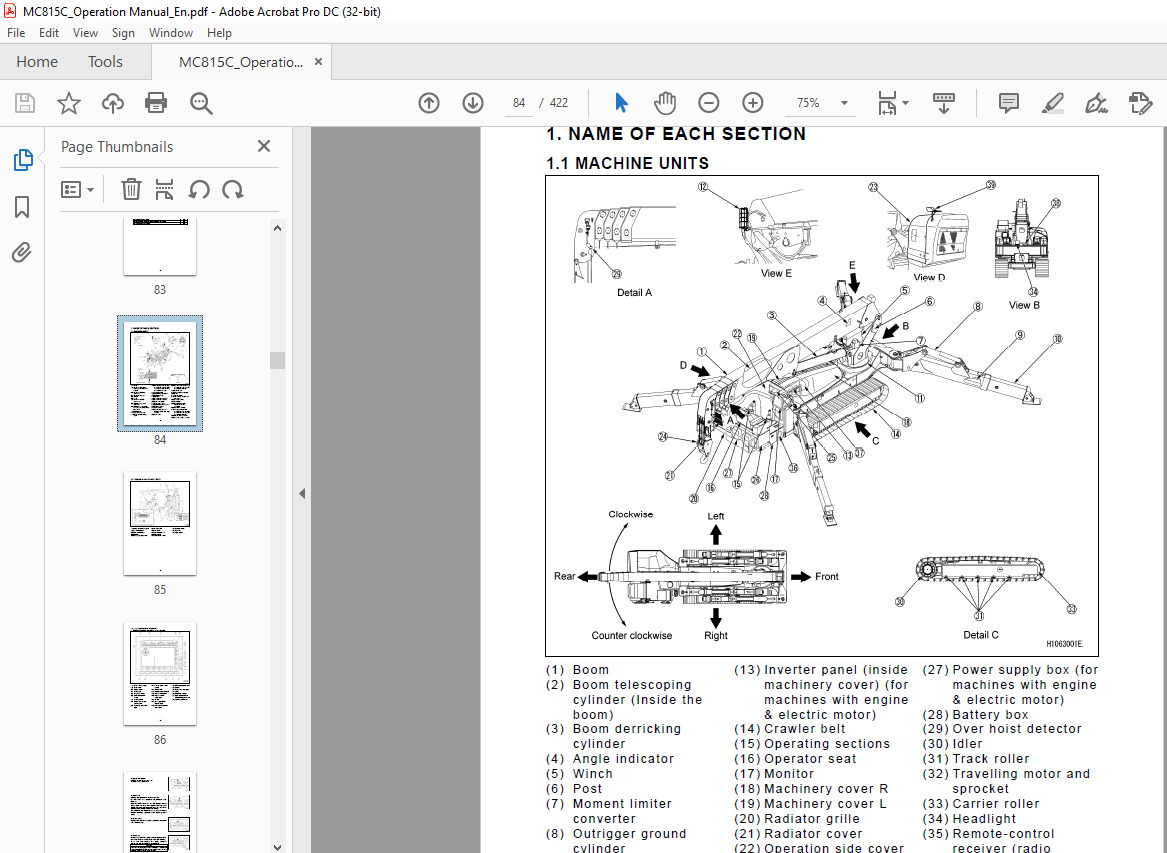Click the fit page width icon
The width and height of the screenshot is (1167, 853).
click(x=887, y=103)
